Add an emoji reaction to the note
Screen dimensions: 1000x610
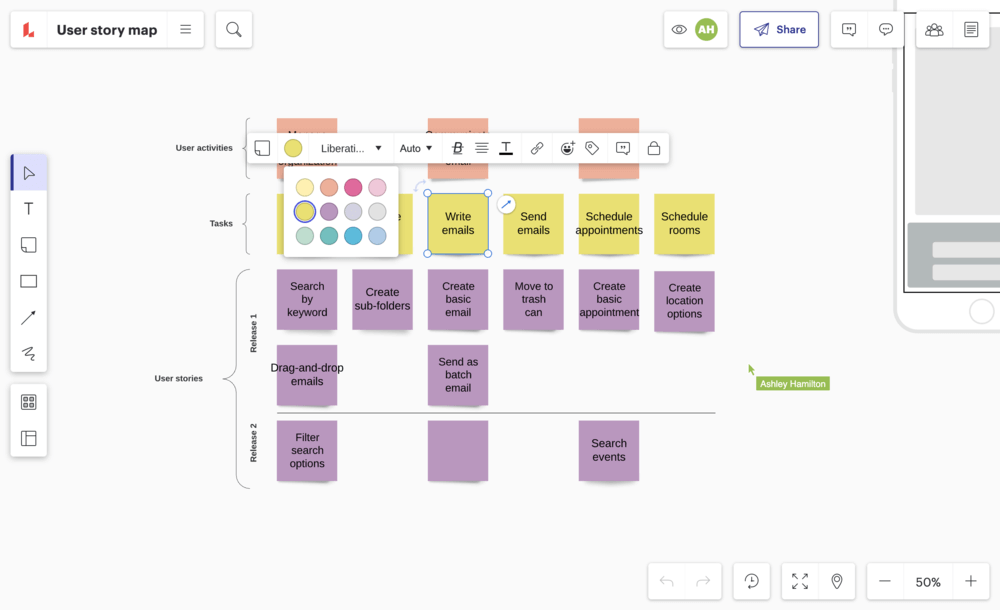click(x=567, y=148)
